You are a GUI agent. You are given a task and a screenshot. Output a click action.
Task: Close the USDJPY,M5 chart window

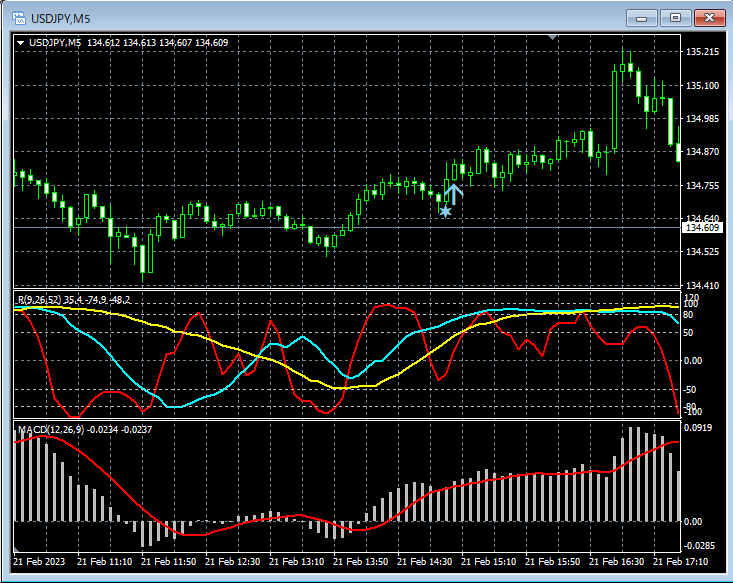pos(710,17)
